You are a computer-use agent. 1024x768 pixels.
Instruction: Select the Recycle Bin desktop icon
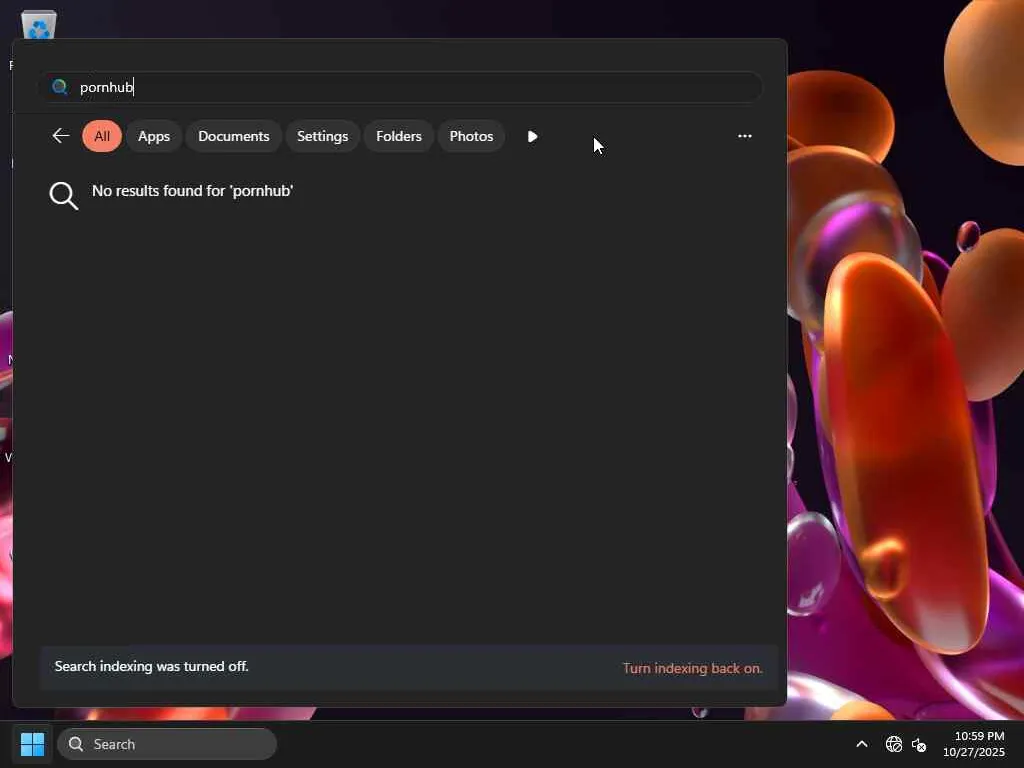(x=39, y=26)
